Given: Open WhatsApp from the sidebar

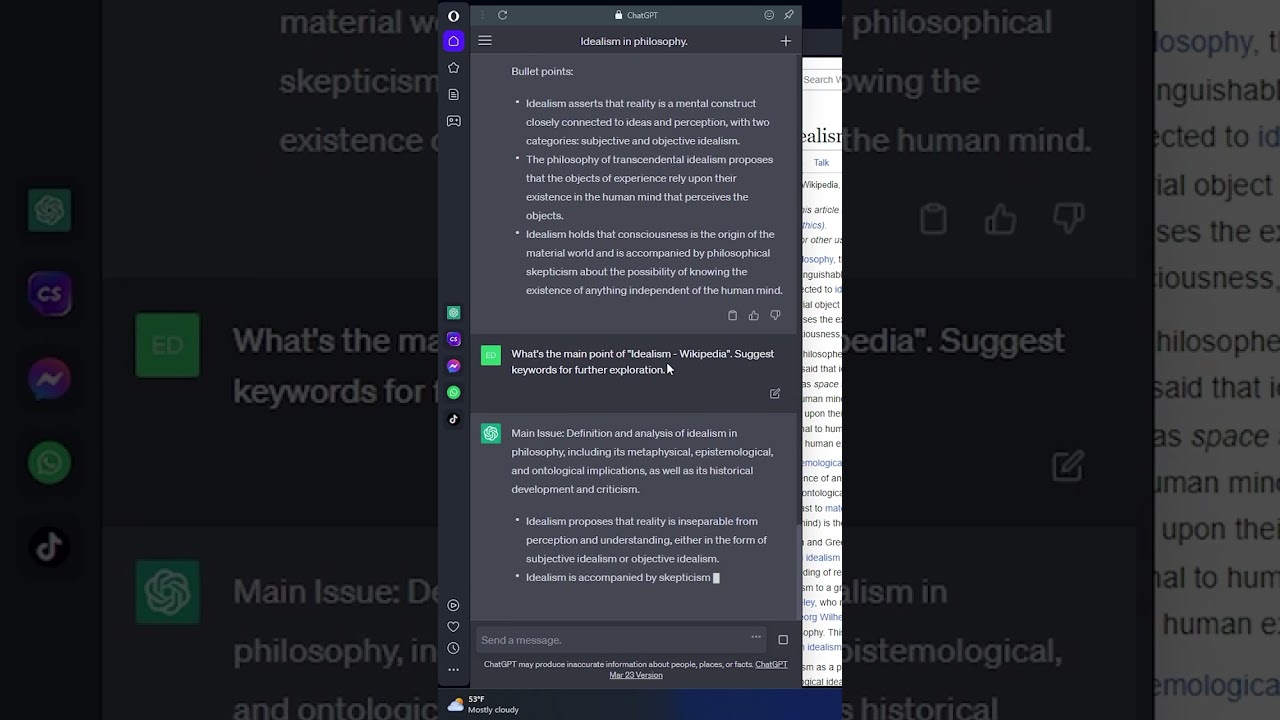Looking at the screenshot, I should (x=453, y=393).
